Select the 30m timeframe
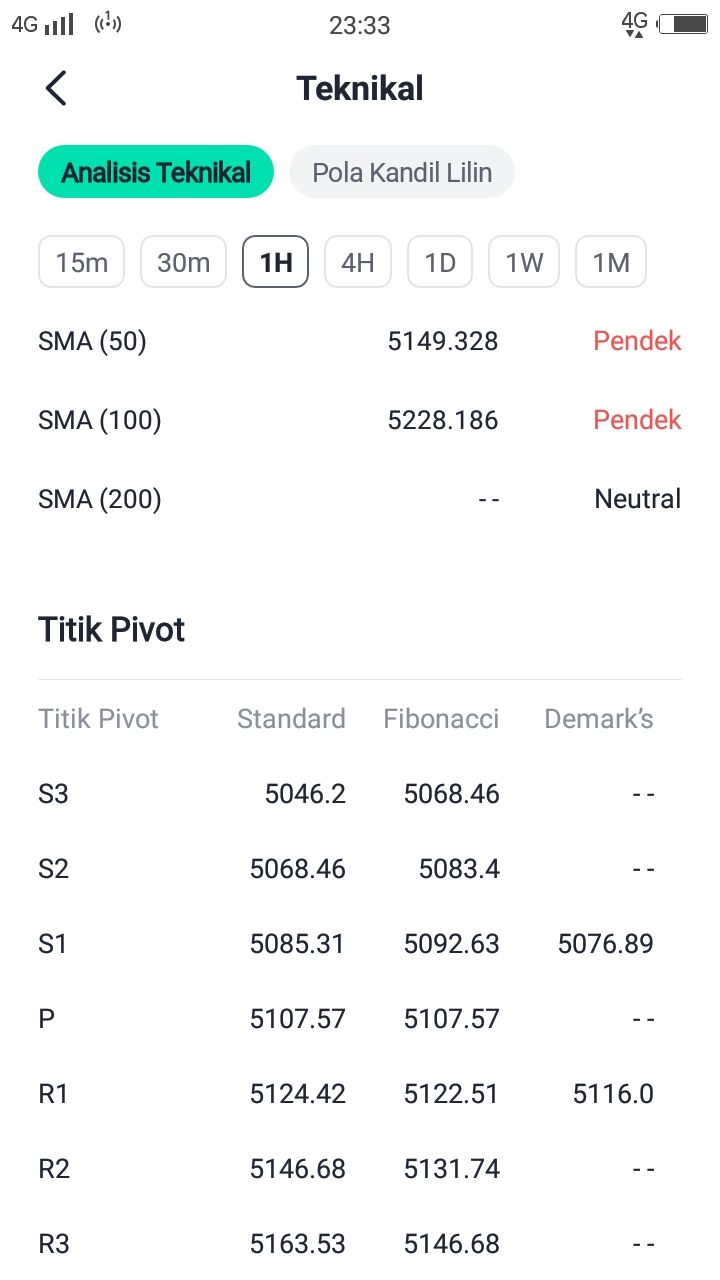Image resolution: width=720 pixels, height=1280 pixels. coord(184,262)
